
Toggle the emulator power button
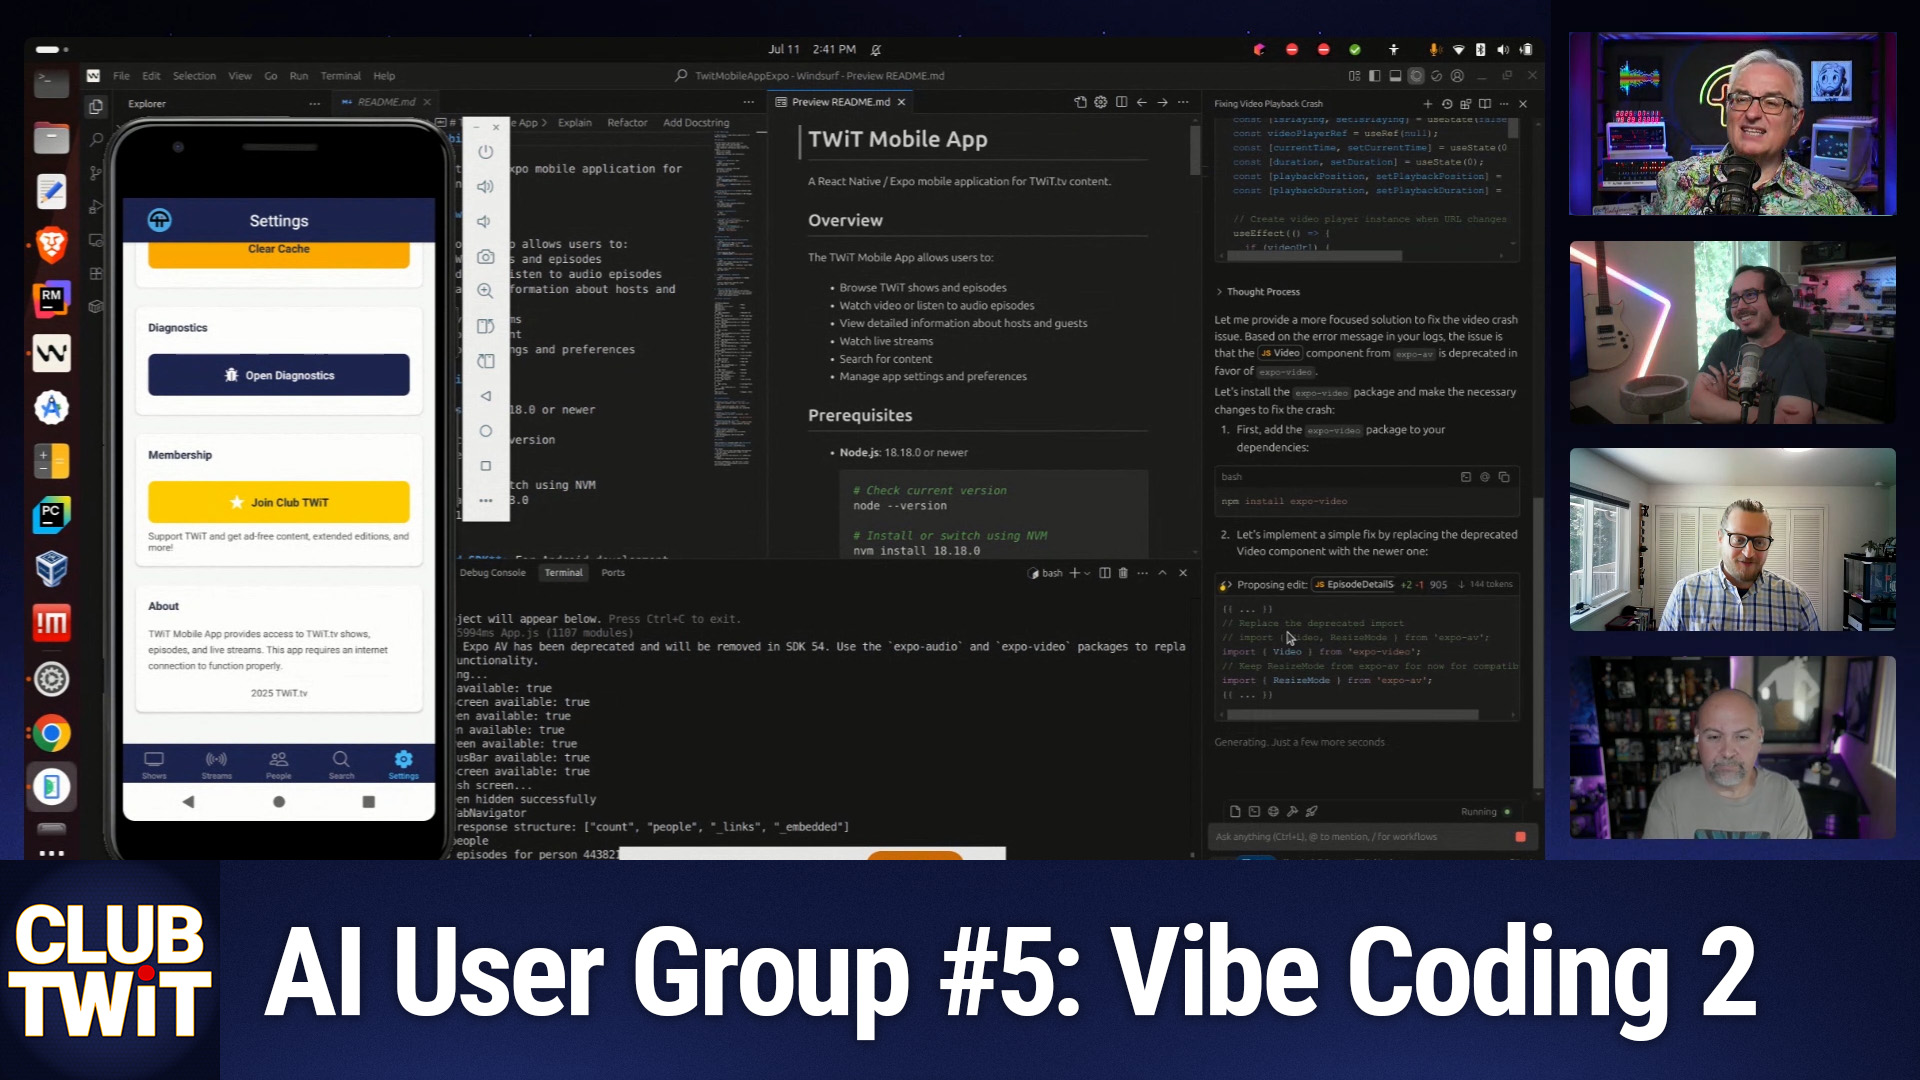pos(485,152)
